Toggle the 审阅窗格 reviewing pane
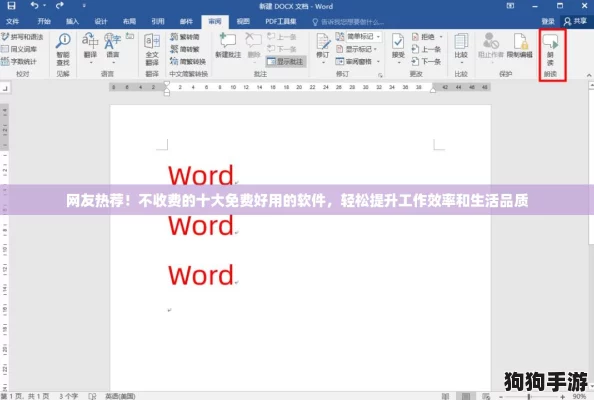 [355, 61]
